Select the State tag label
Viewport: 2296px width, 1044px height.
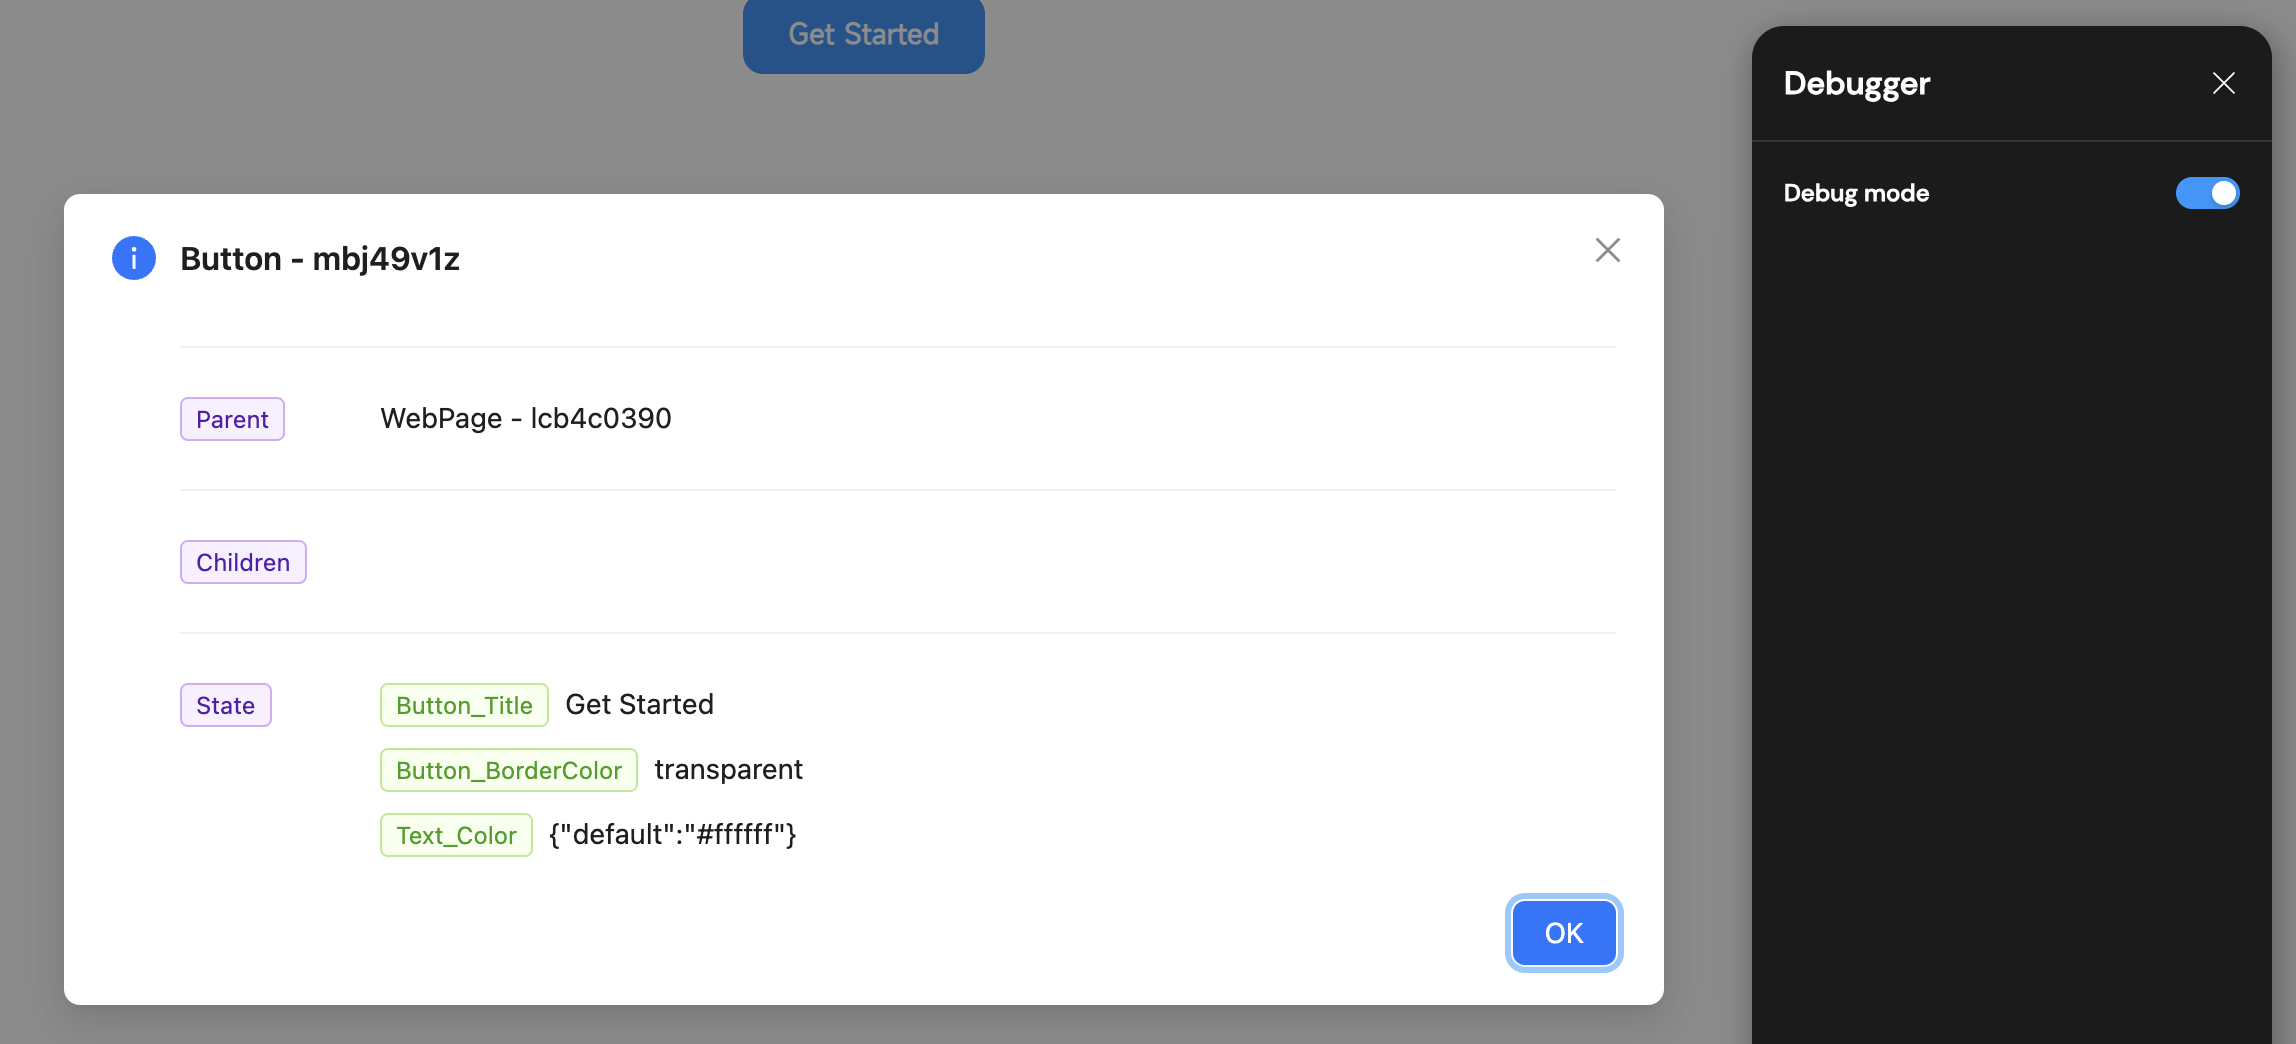(225, 705)
